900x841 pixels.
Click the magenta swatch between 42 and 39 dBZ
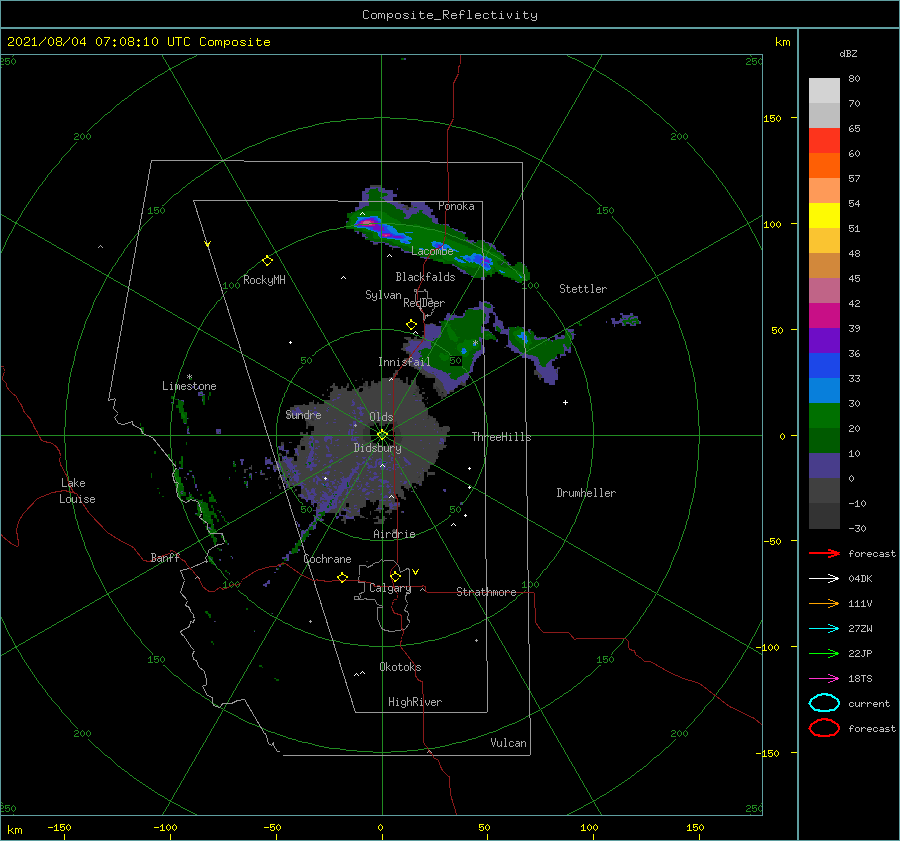[x=824, y=316]
